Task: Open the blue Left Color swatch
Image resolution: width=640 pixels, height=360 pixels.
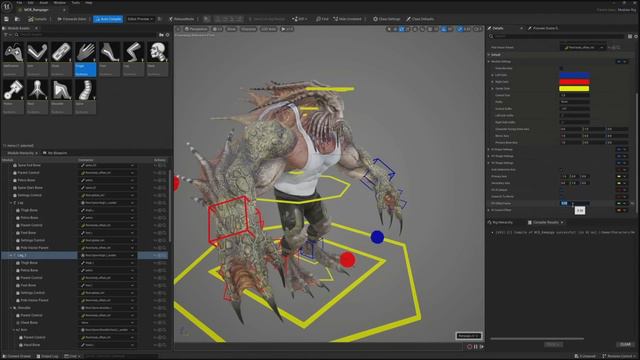Action: [x=574, y=75]
